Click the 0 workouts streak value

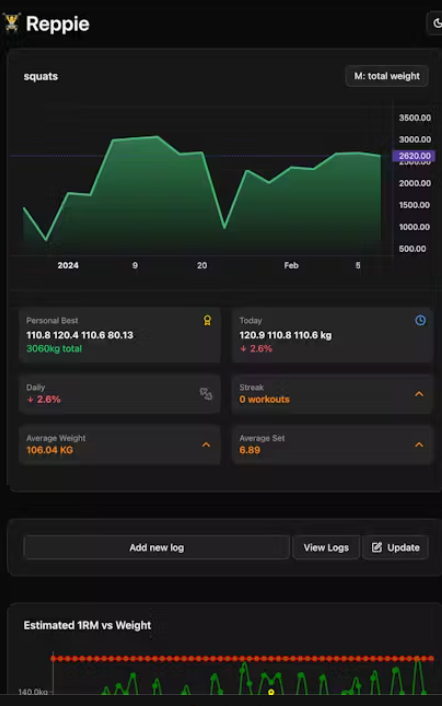(265, 399)
